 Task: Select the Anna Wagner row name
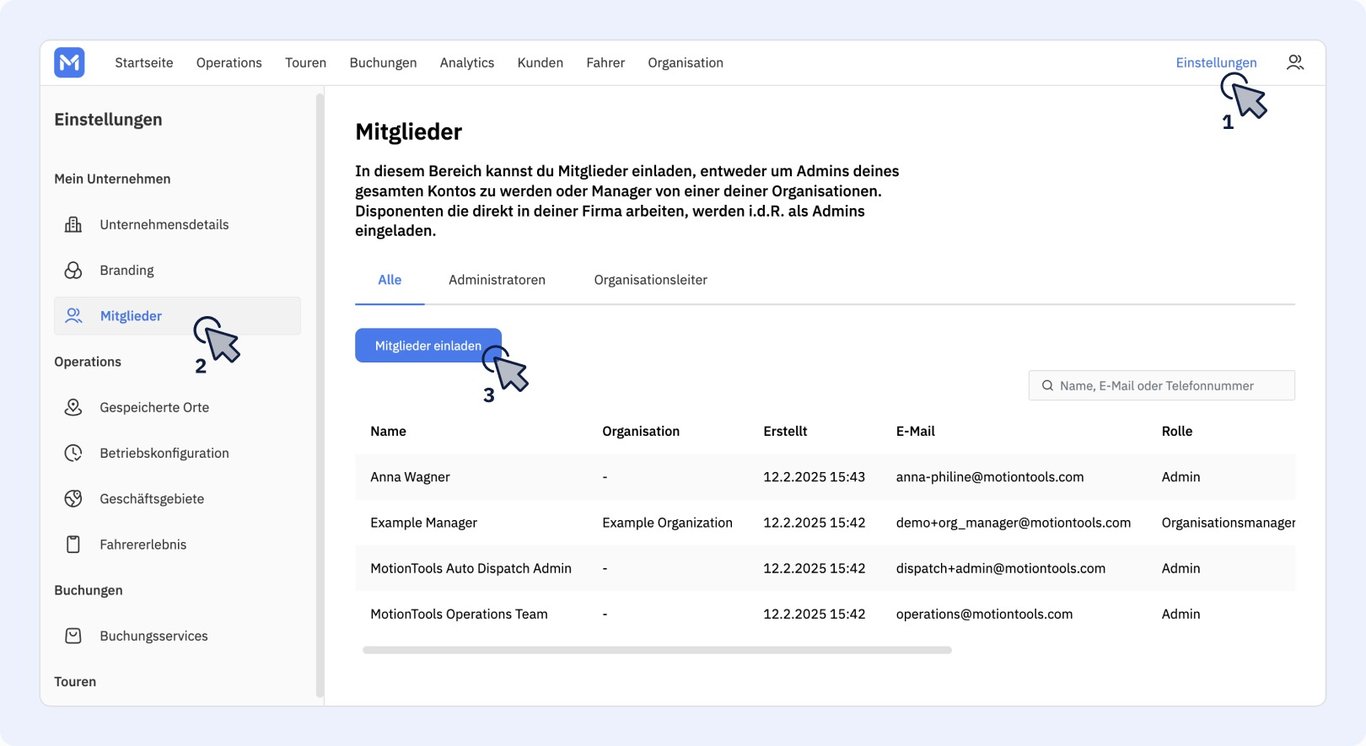410,477
